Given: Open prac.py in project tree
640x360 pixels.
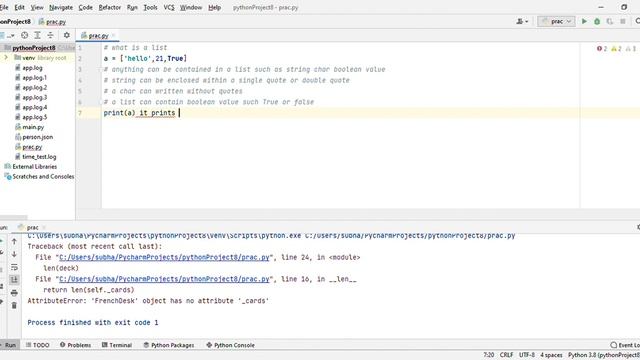Looking at the screenshot, I should point(32,147).
